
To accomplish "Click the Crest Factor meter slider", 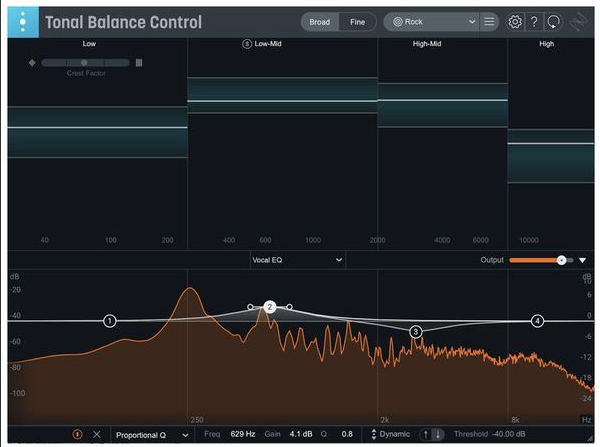I will click(85, 63).
